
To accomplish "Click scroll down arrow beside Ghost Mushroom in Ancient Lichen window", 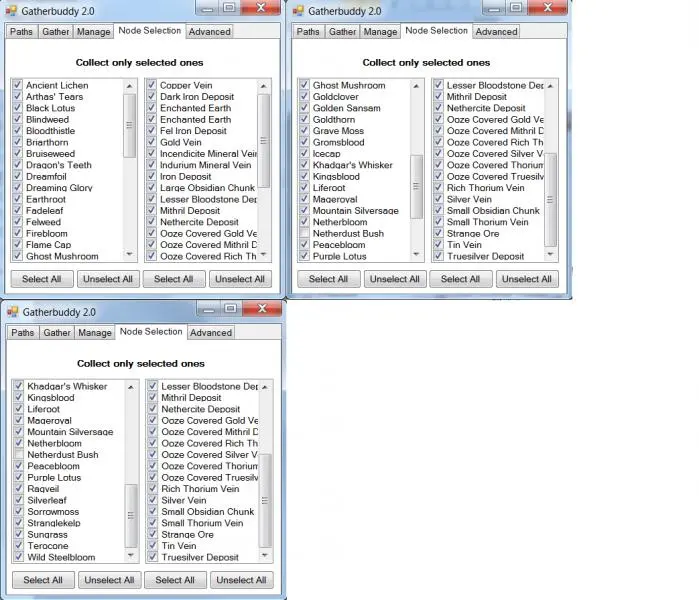I will click(x=129, y=255).
